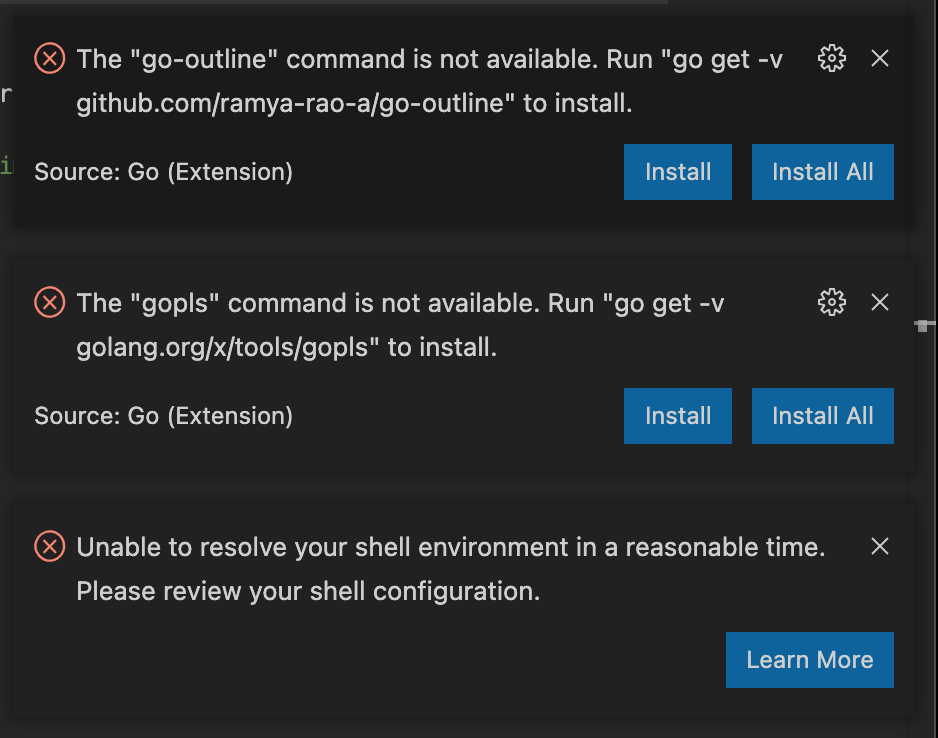This screenshot has height=738, width=938.
Task: Click the red error icon on go-outline notification
Action: pos(49,59)
